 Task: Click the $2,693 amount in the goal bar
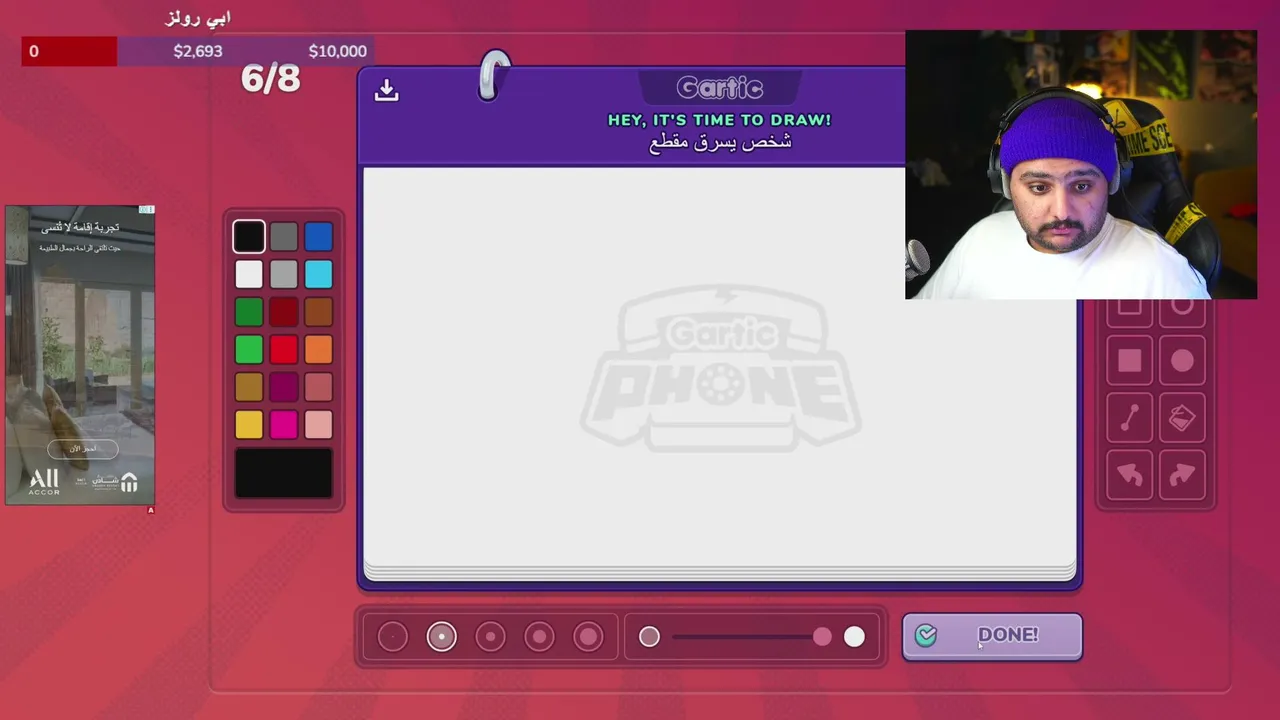point(198,51)
